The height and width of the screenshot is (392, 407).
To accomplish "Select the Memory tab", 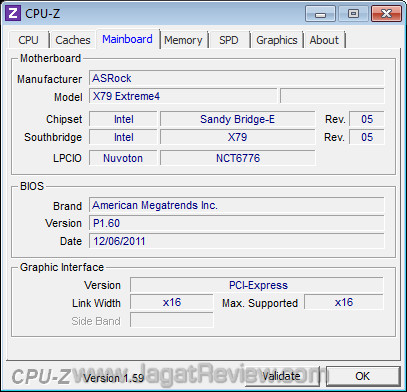I will pos(183,40).
